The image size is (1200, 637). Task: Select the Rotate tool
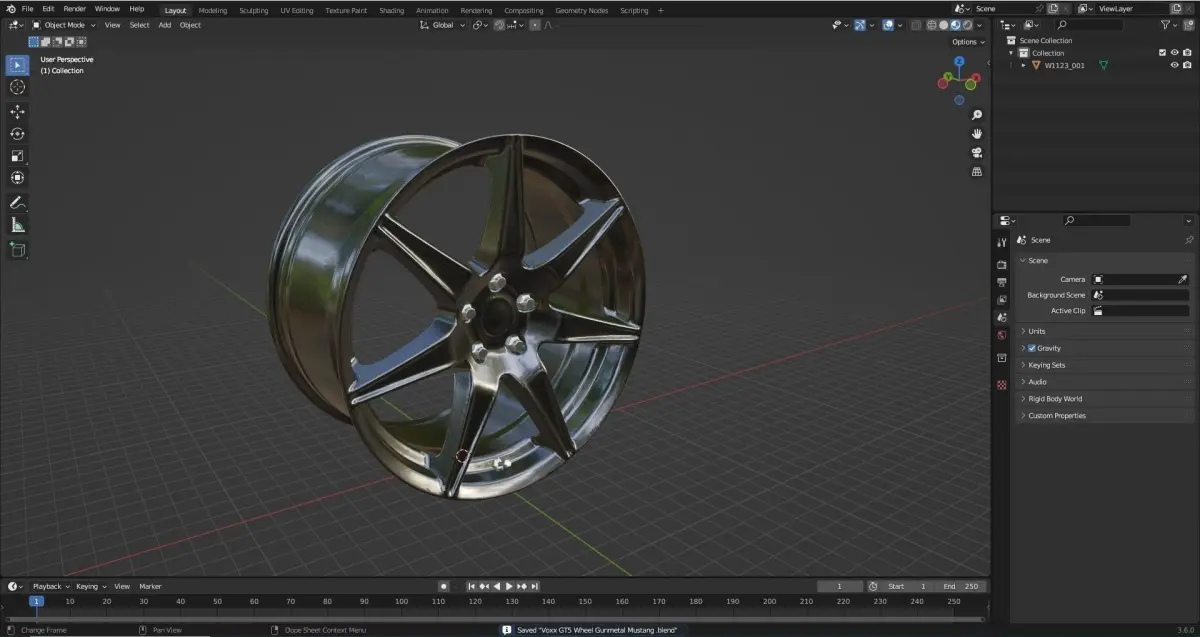tap(17, 134)
